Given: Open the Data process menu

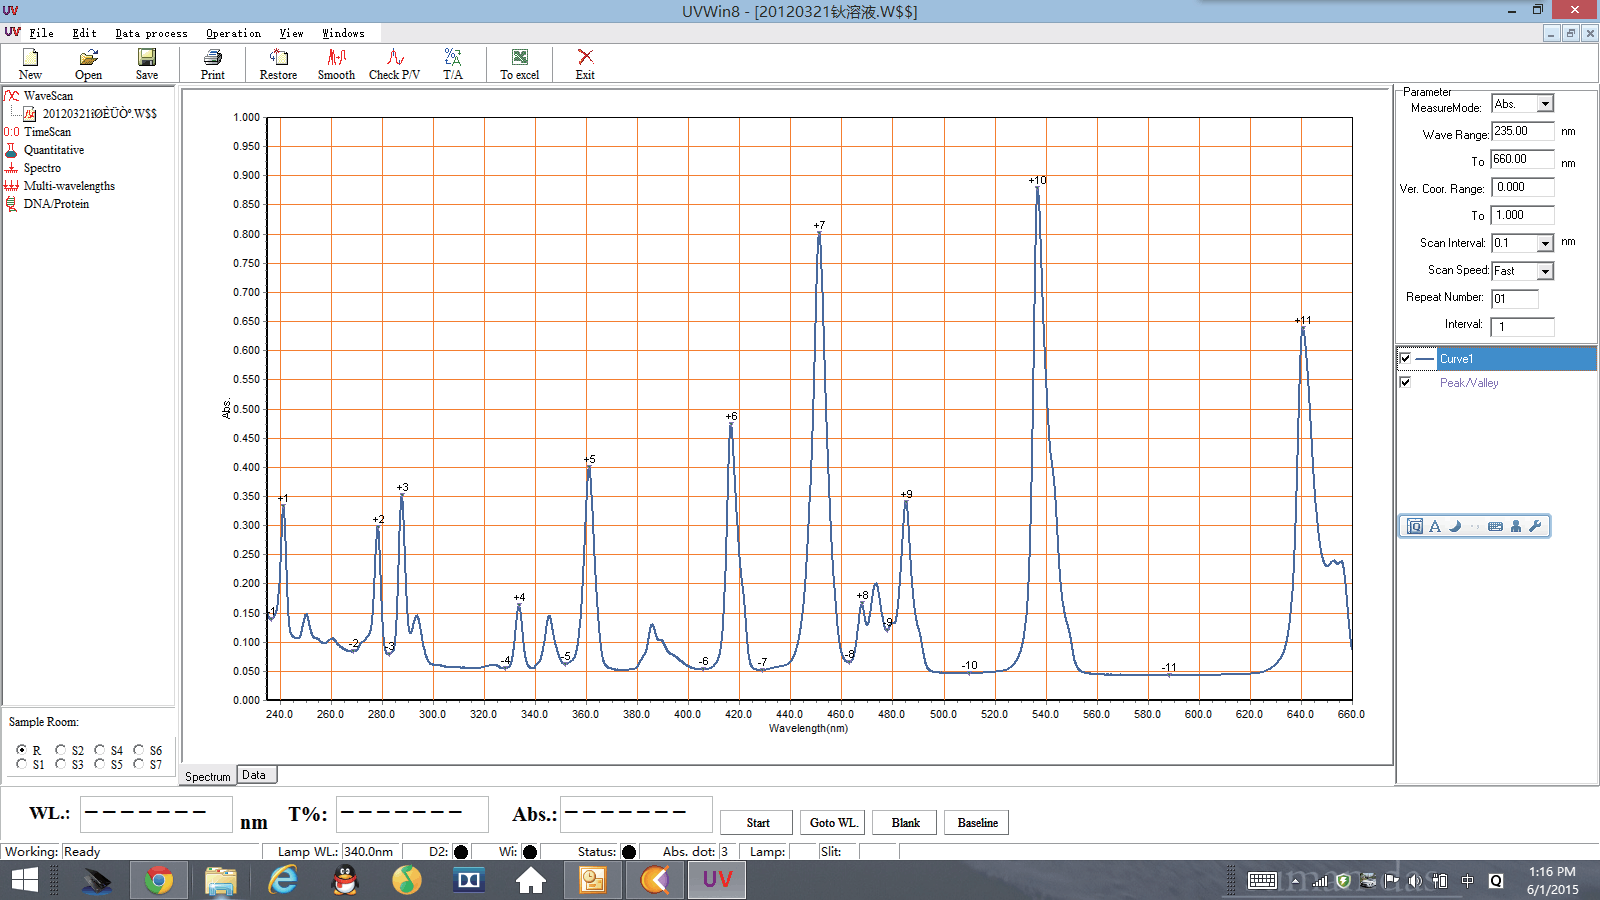Looking at the screenshot, I should click(151, 33).
